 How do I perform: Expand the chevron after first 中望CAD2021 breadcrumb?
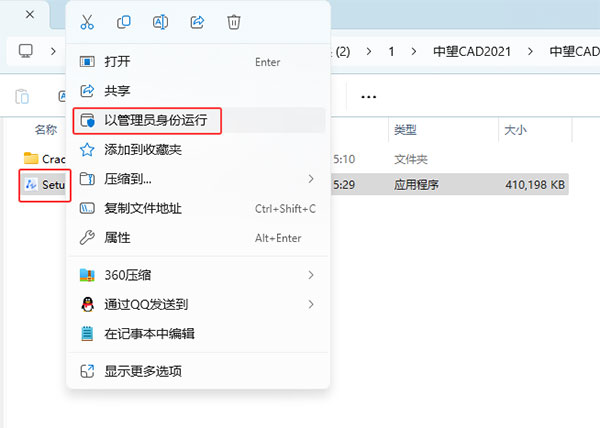(530, 51)
